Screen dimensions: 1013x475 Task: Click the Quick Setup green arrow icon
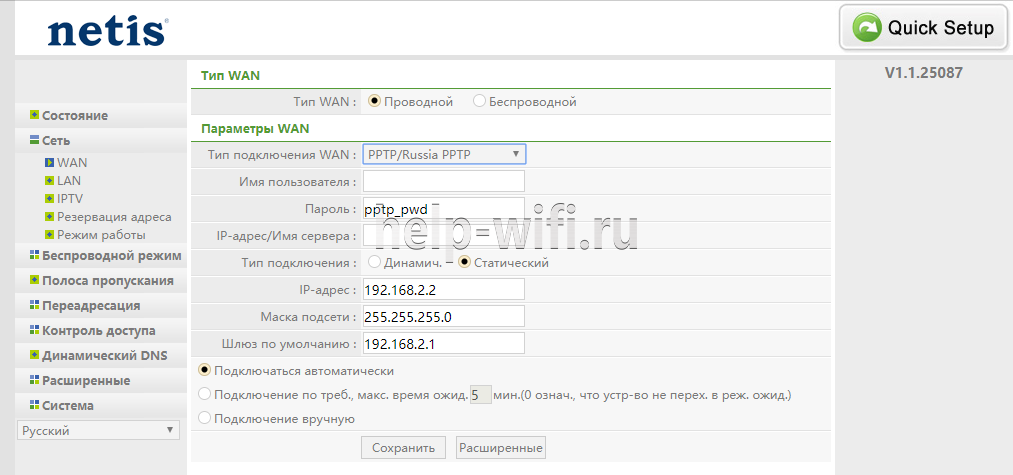tap(868, 28)
